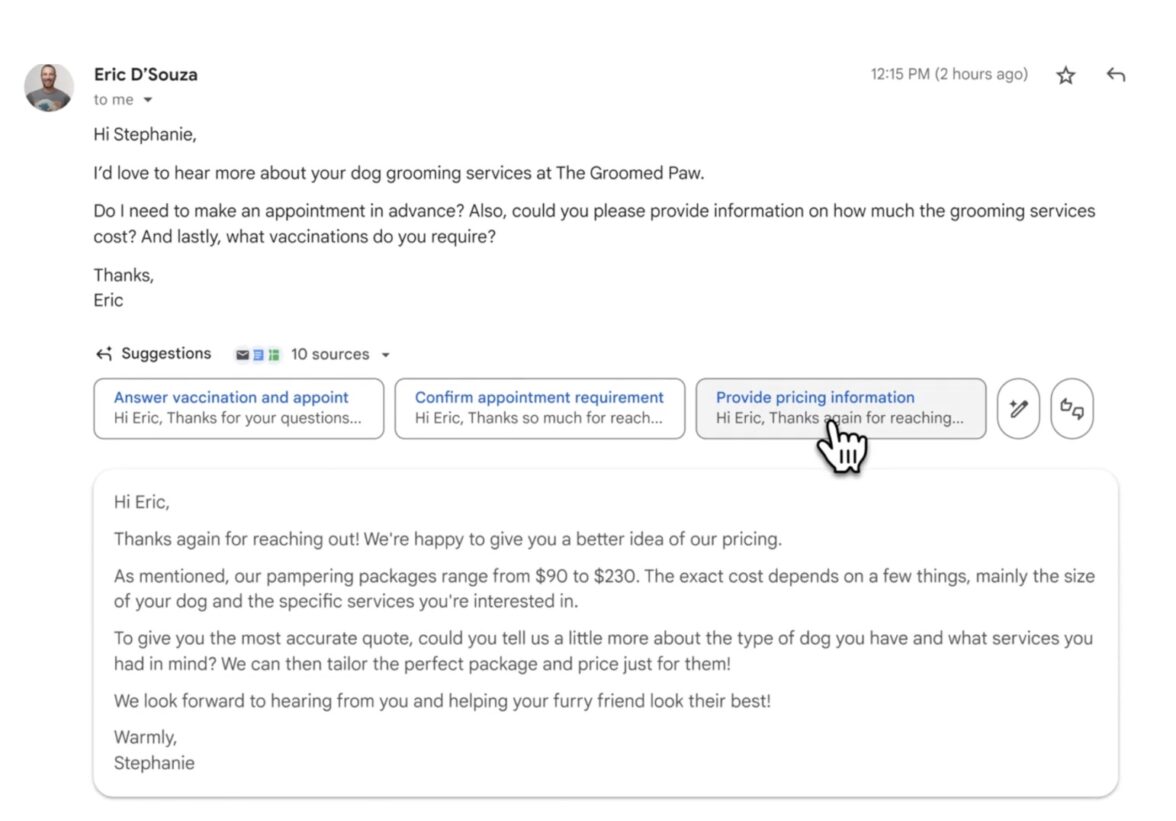Click the 'Warmly, Stephanie' signature in draft
Screen dimensions: 1176x821
154,750
